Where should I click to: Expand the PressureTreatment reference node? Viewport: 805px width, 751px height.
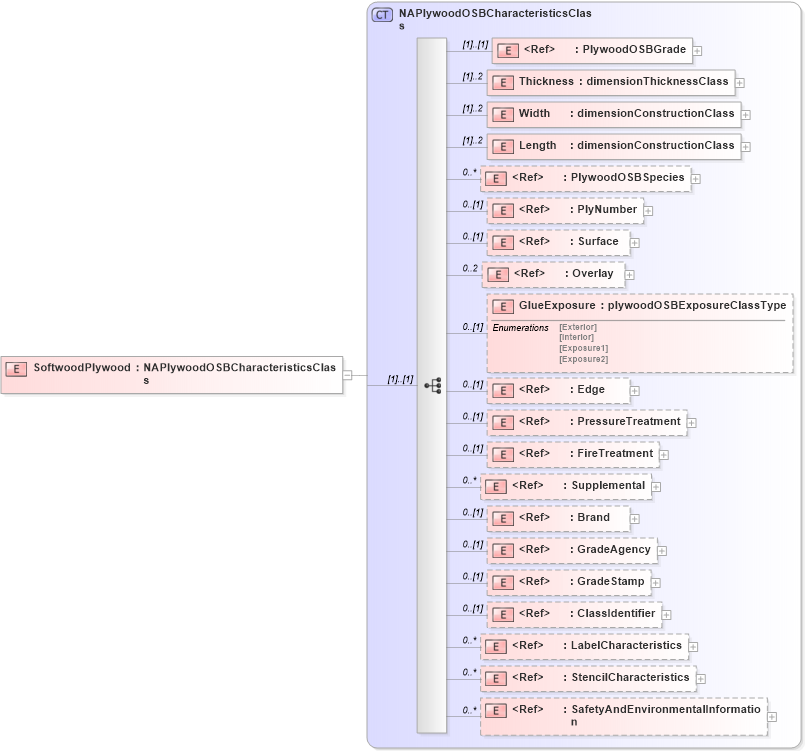click(692, 423)
